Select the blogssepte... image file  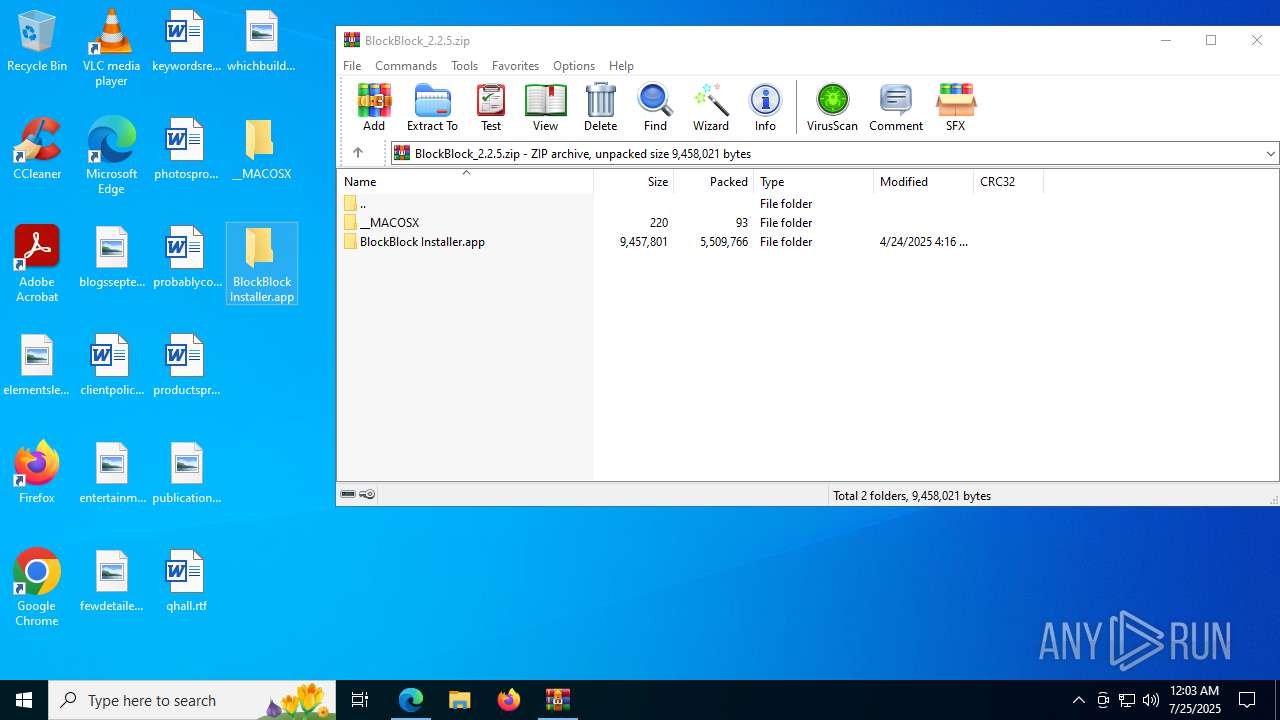point(111,258)
